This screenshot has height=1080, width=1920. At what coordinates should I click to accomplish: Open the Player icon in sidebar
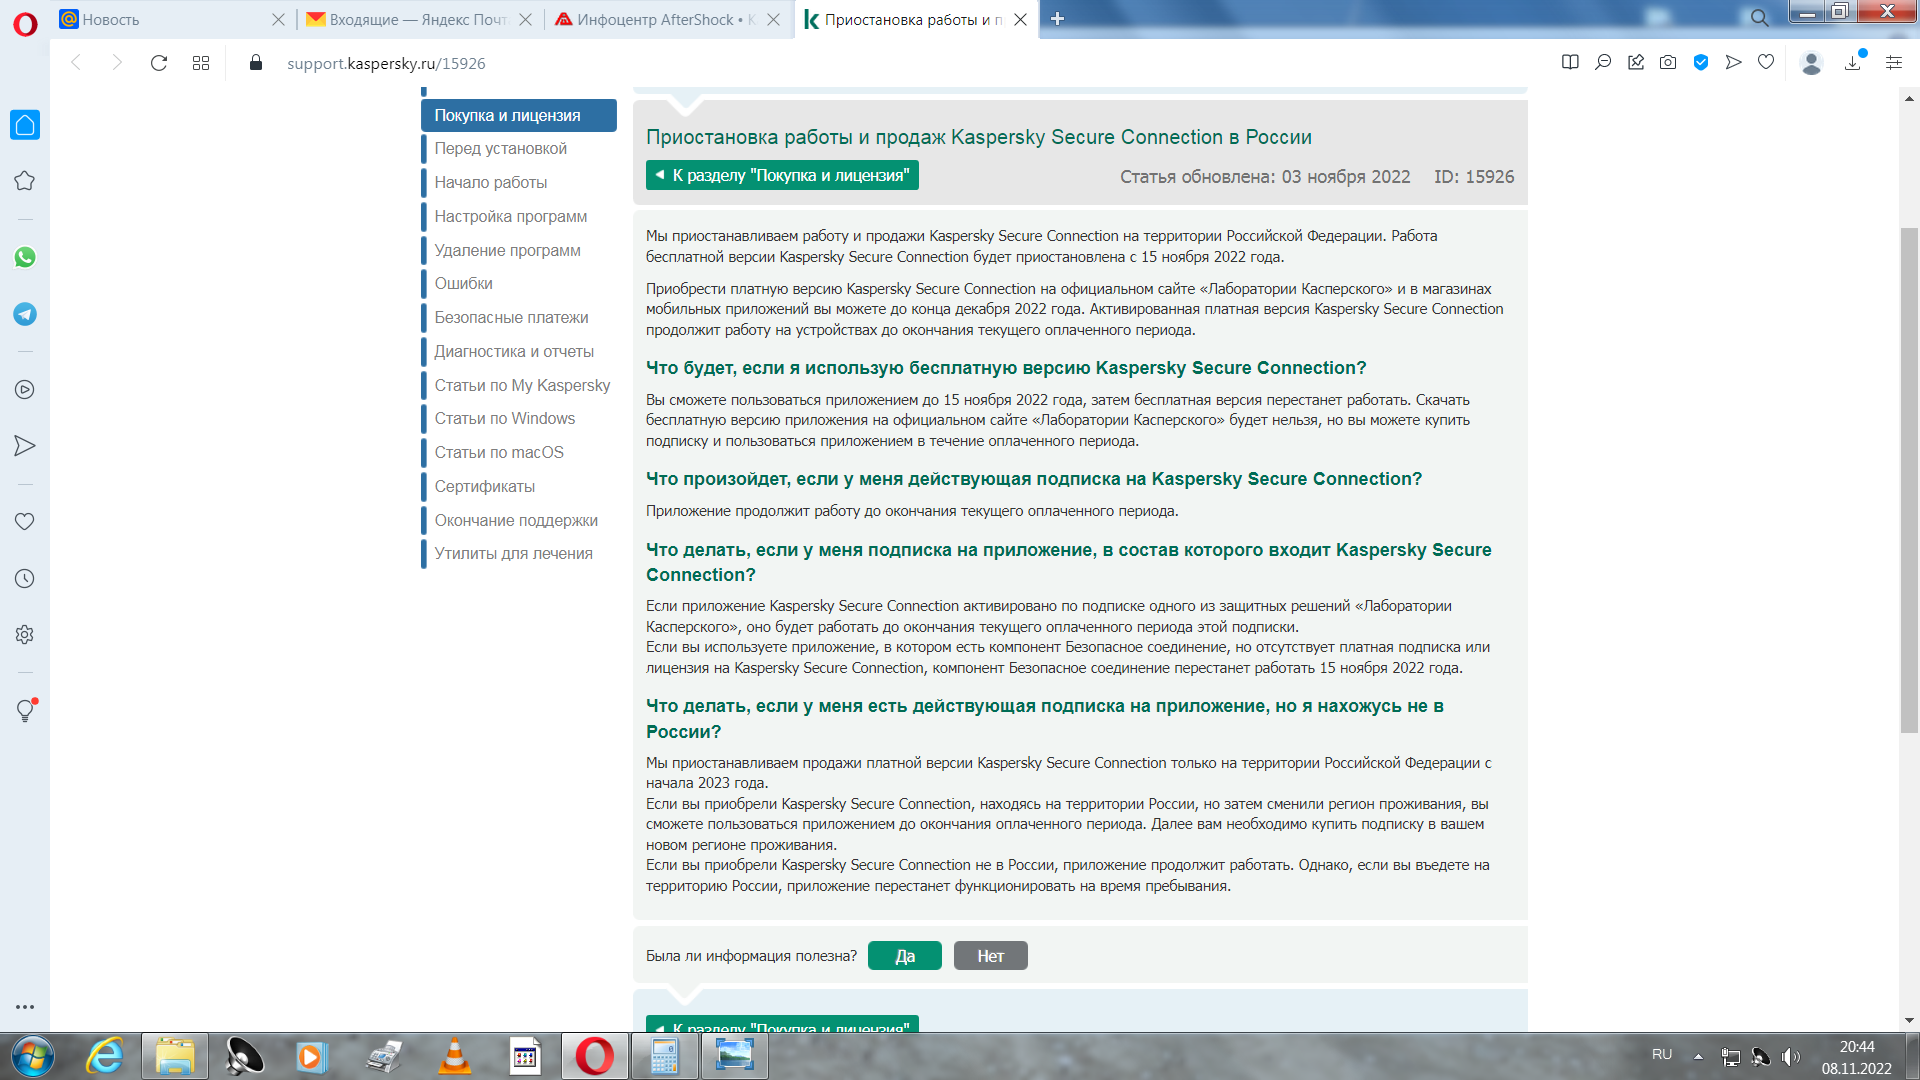[25, 390]
